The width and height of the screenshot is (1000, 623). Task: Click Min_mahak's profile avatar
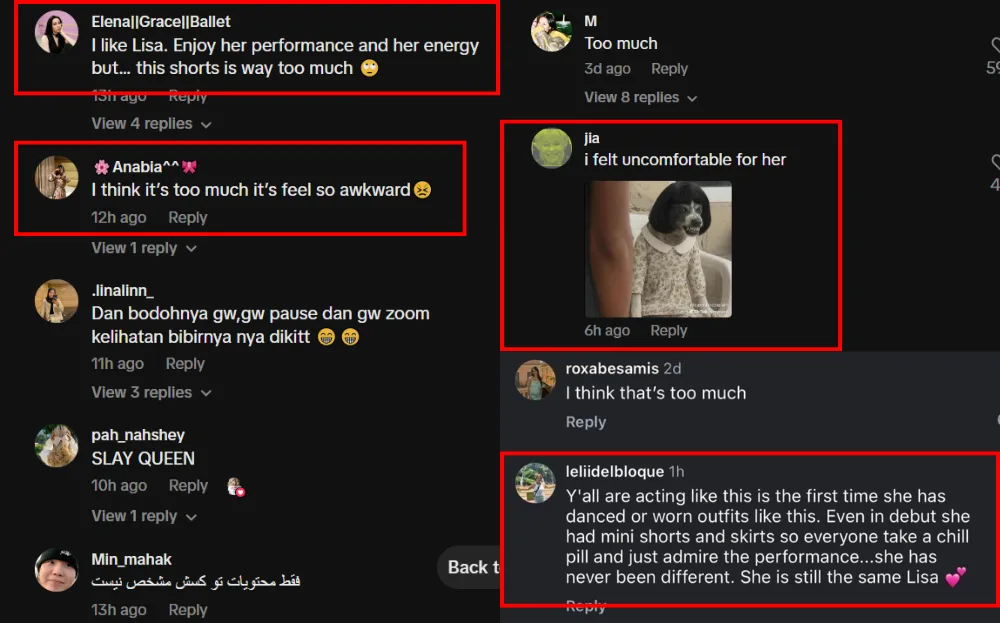(57, 570)
